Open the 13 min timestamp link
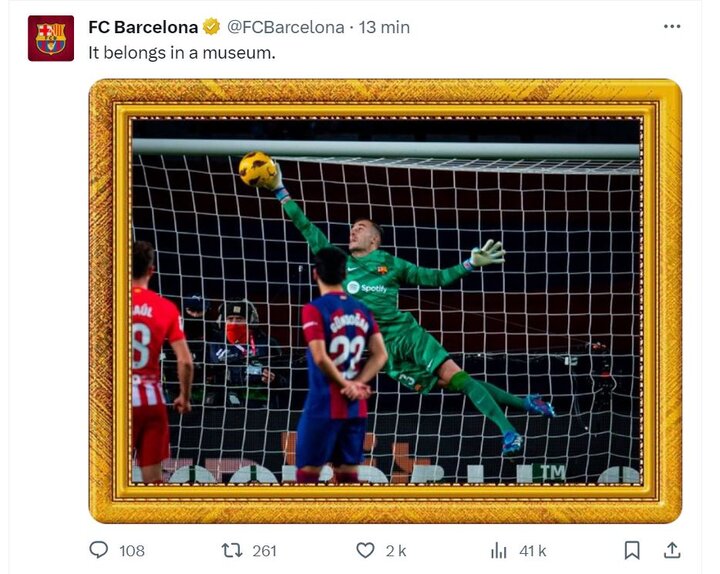 (x=384, y=27)
